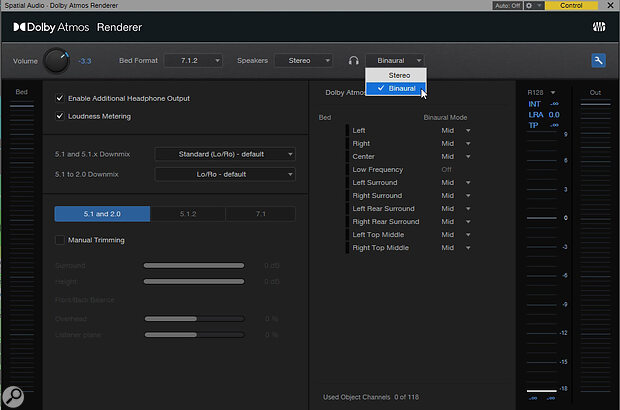Close the Spatial Audio window
620x410 pixels.
coord(610,6)
